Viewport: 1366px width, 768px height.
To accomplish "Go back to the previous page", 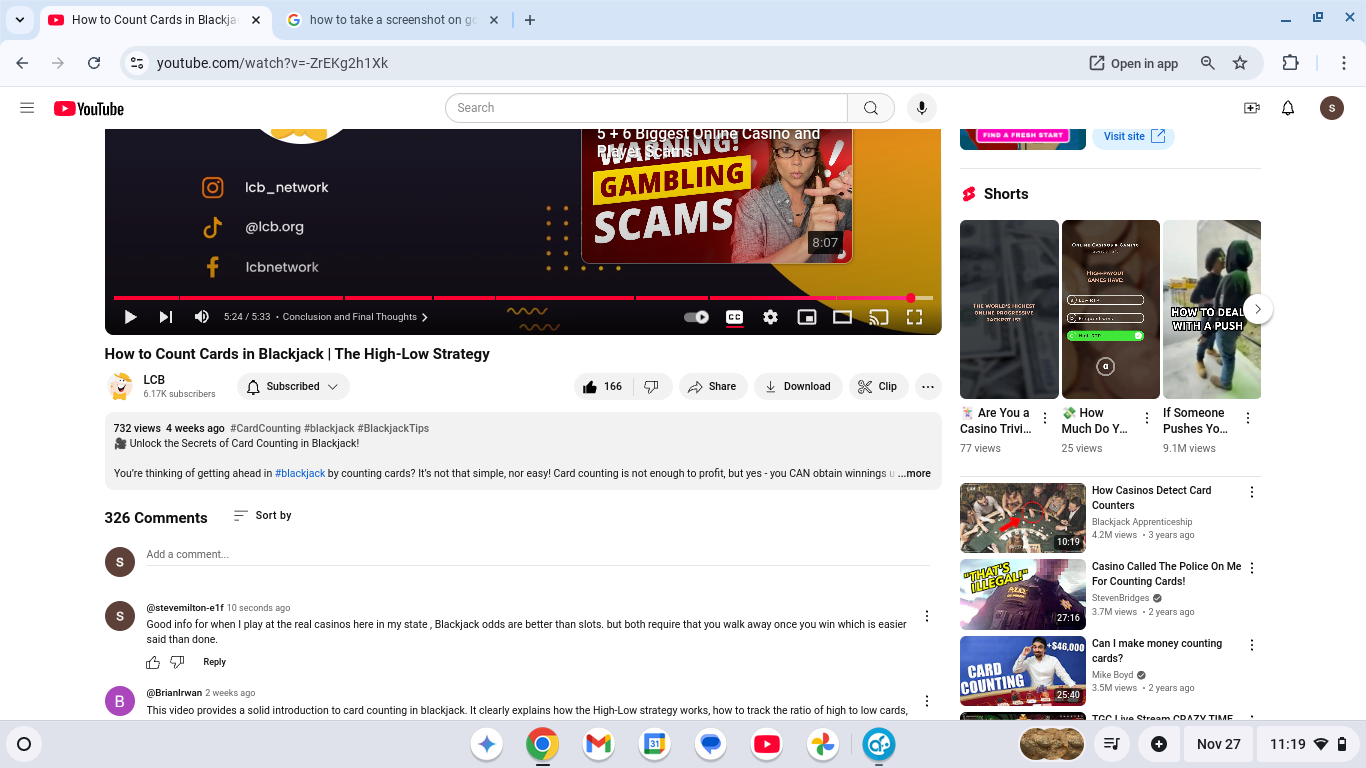I will pyautogui.click(x=22, y=63).
